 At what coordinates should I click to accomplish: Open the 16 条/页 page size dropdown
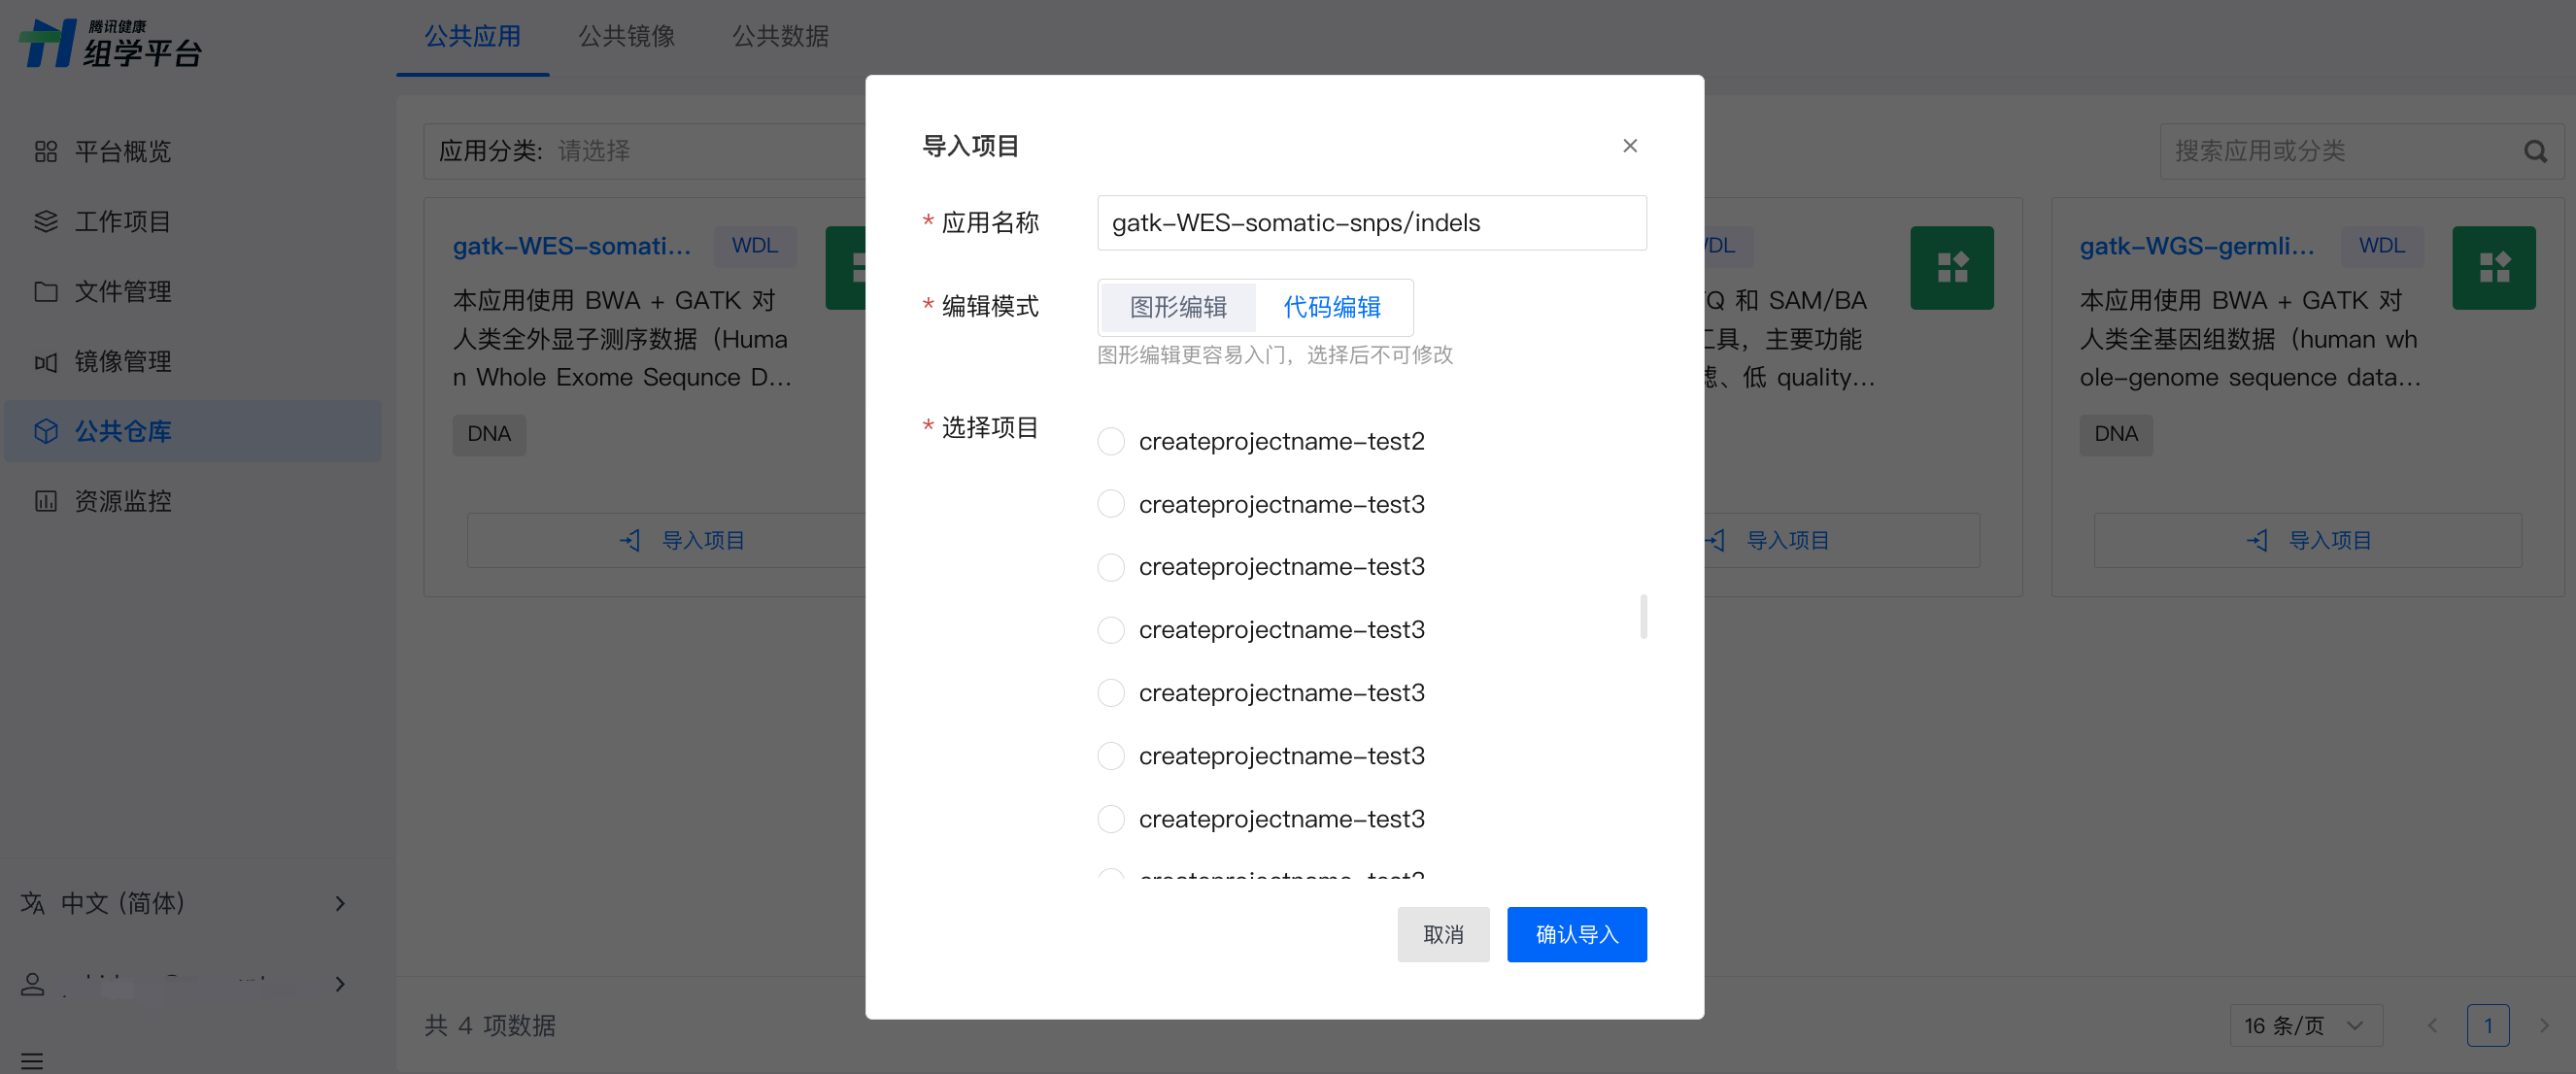click(2305, 1025)
